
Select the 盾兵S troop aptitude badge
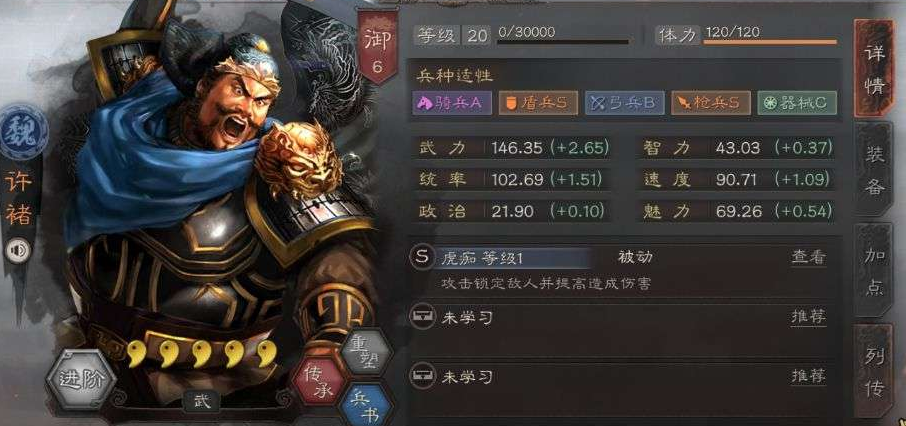click(537, 103)
